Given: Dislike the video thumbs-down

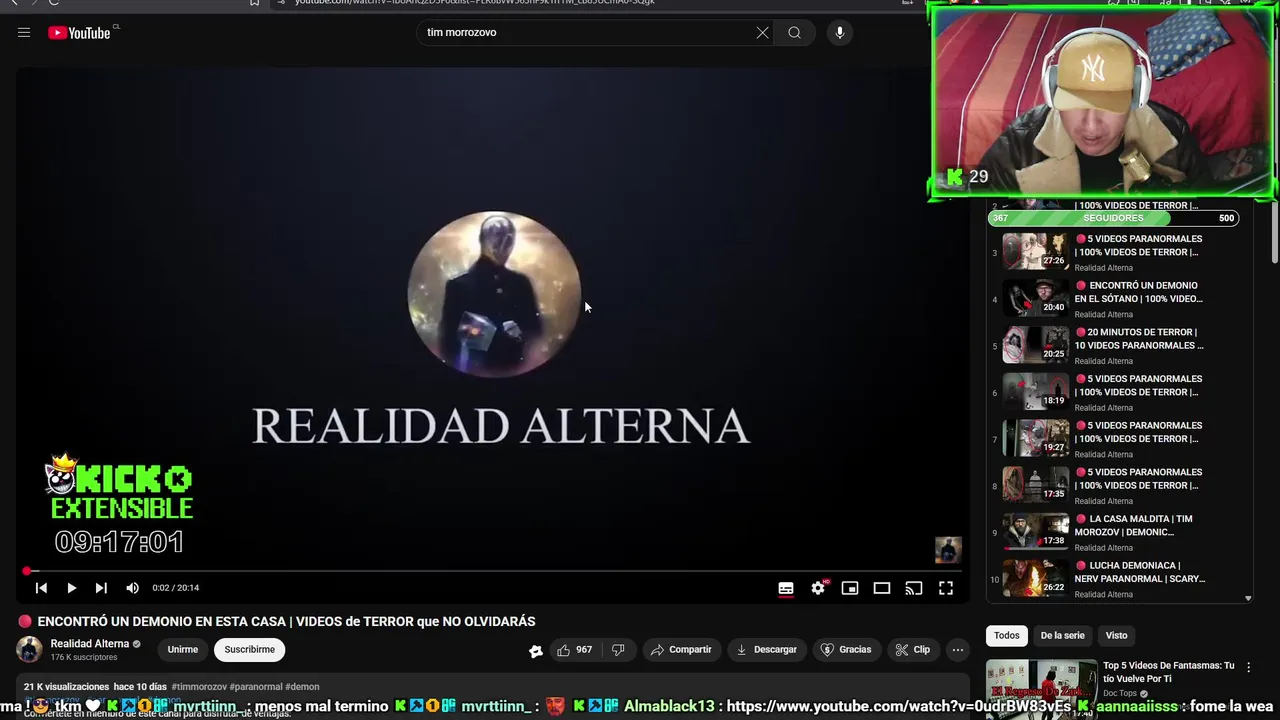Looking at the screenshot, I should tap(618, 650).
